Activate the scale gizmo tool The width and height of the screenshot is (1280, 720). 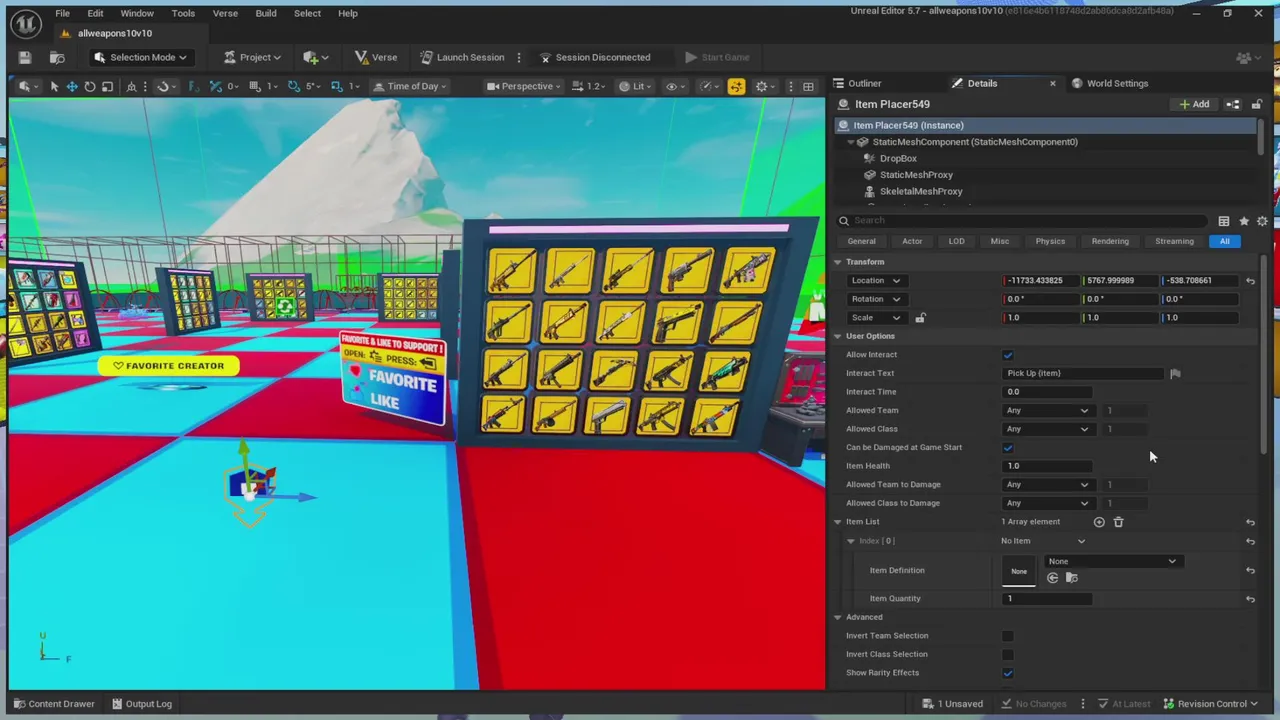tap(108, 86)
